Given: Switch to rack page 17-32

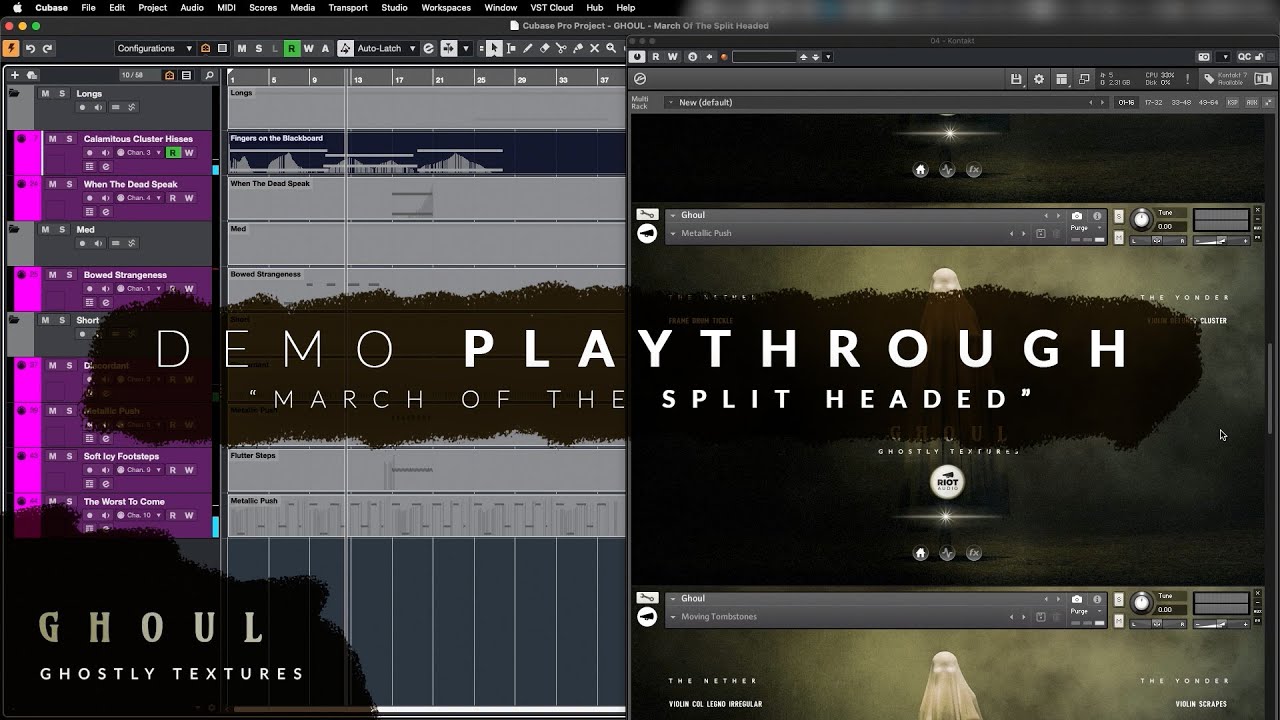Looking at the screenshot, I should 1154,102.
